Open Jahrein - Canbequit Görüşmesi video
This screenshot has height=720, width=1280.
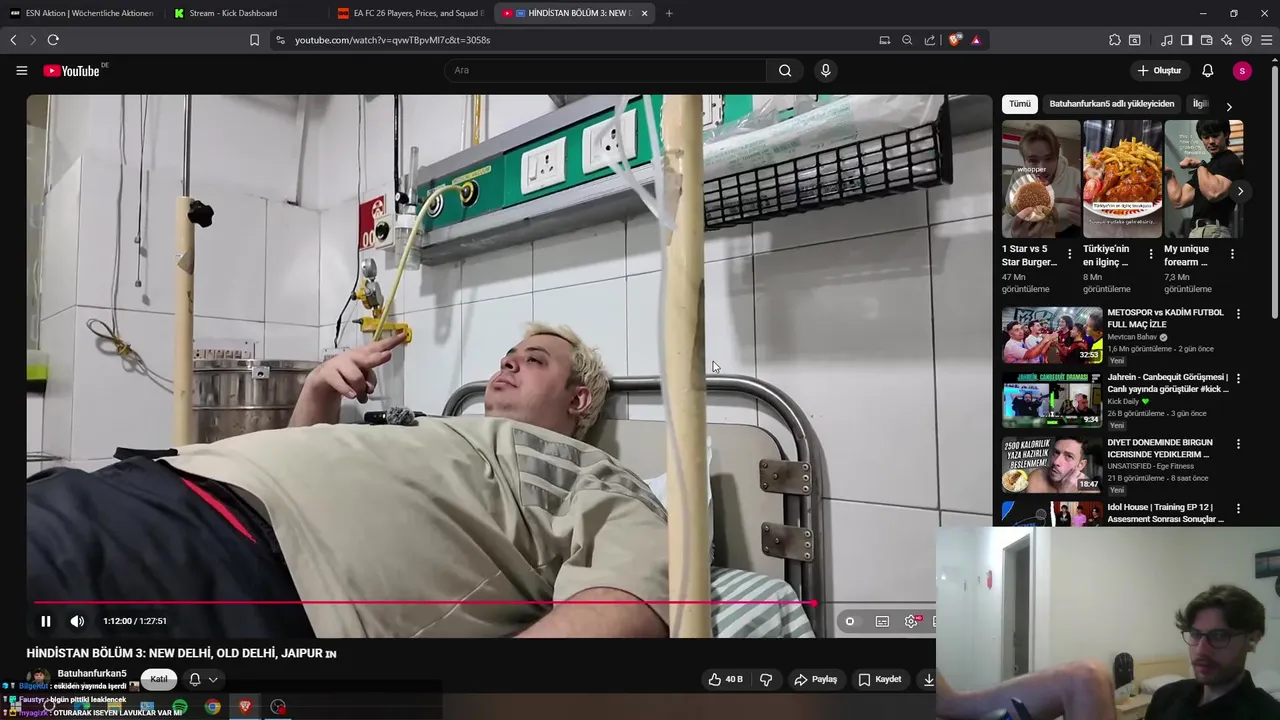[x=1052, y=400]
